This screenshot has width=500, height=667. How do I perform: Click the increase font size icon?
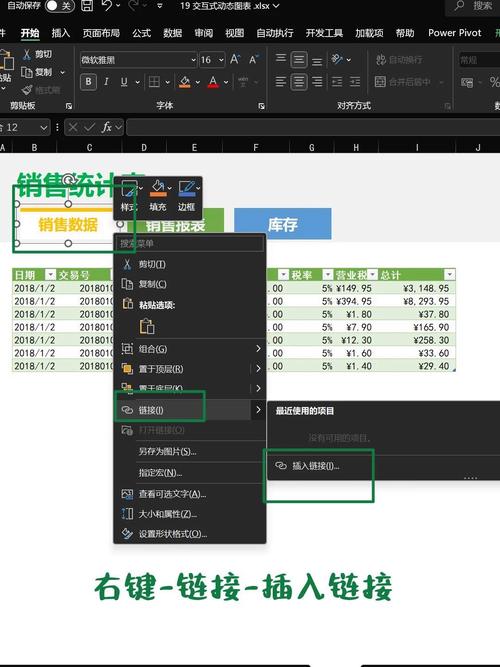pos(235,60)
